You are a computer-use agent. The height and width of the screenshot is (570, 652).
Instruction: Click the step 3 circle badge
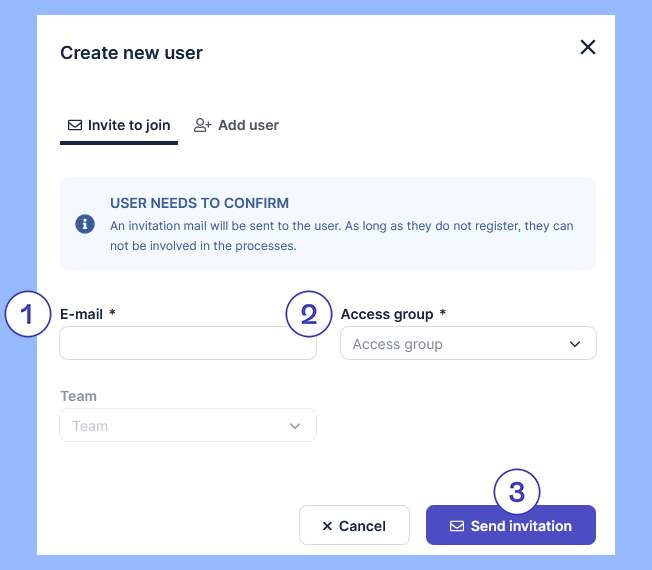(517, 491)
